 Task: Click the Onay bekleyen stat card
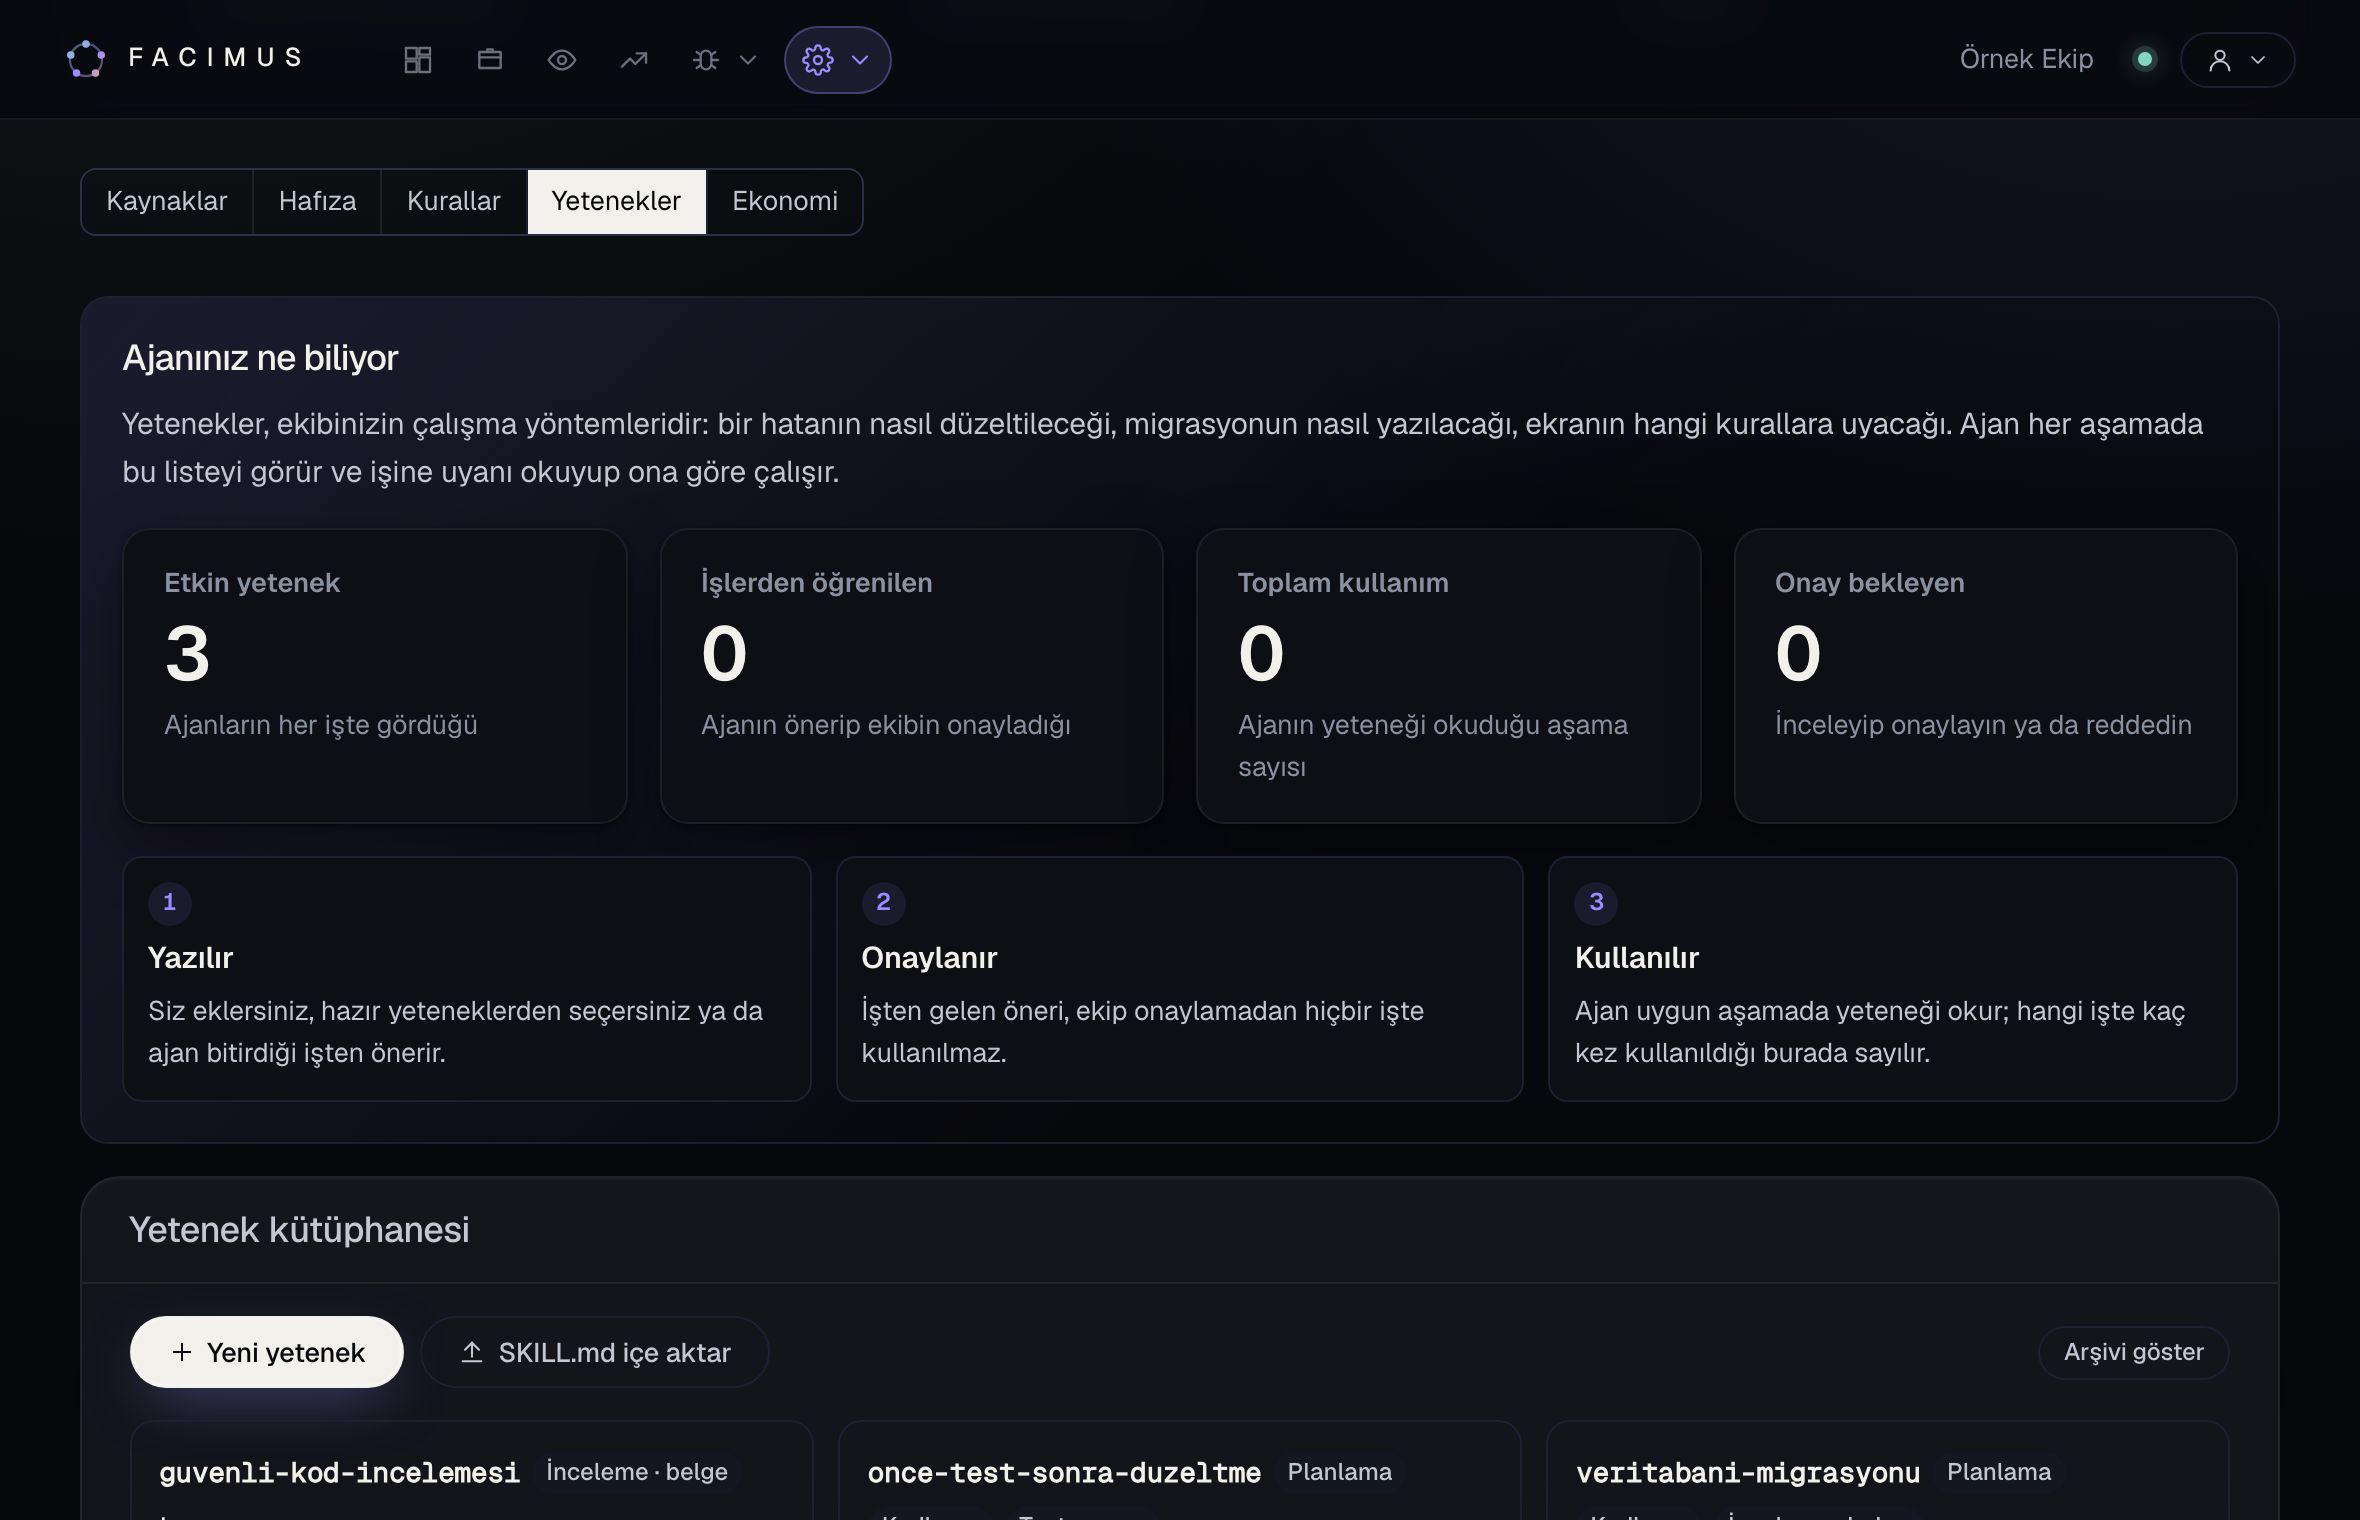pyautogui.click(x=1986, y=676)
